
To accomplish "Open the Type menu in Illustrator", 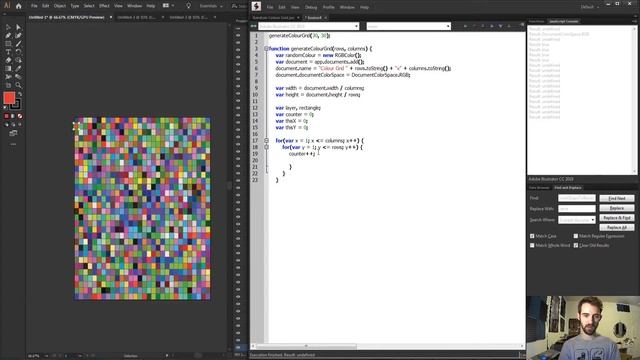I will click(75, 6).
